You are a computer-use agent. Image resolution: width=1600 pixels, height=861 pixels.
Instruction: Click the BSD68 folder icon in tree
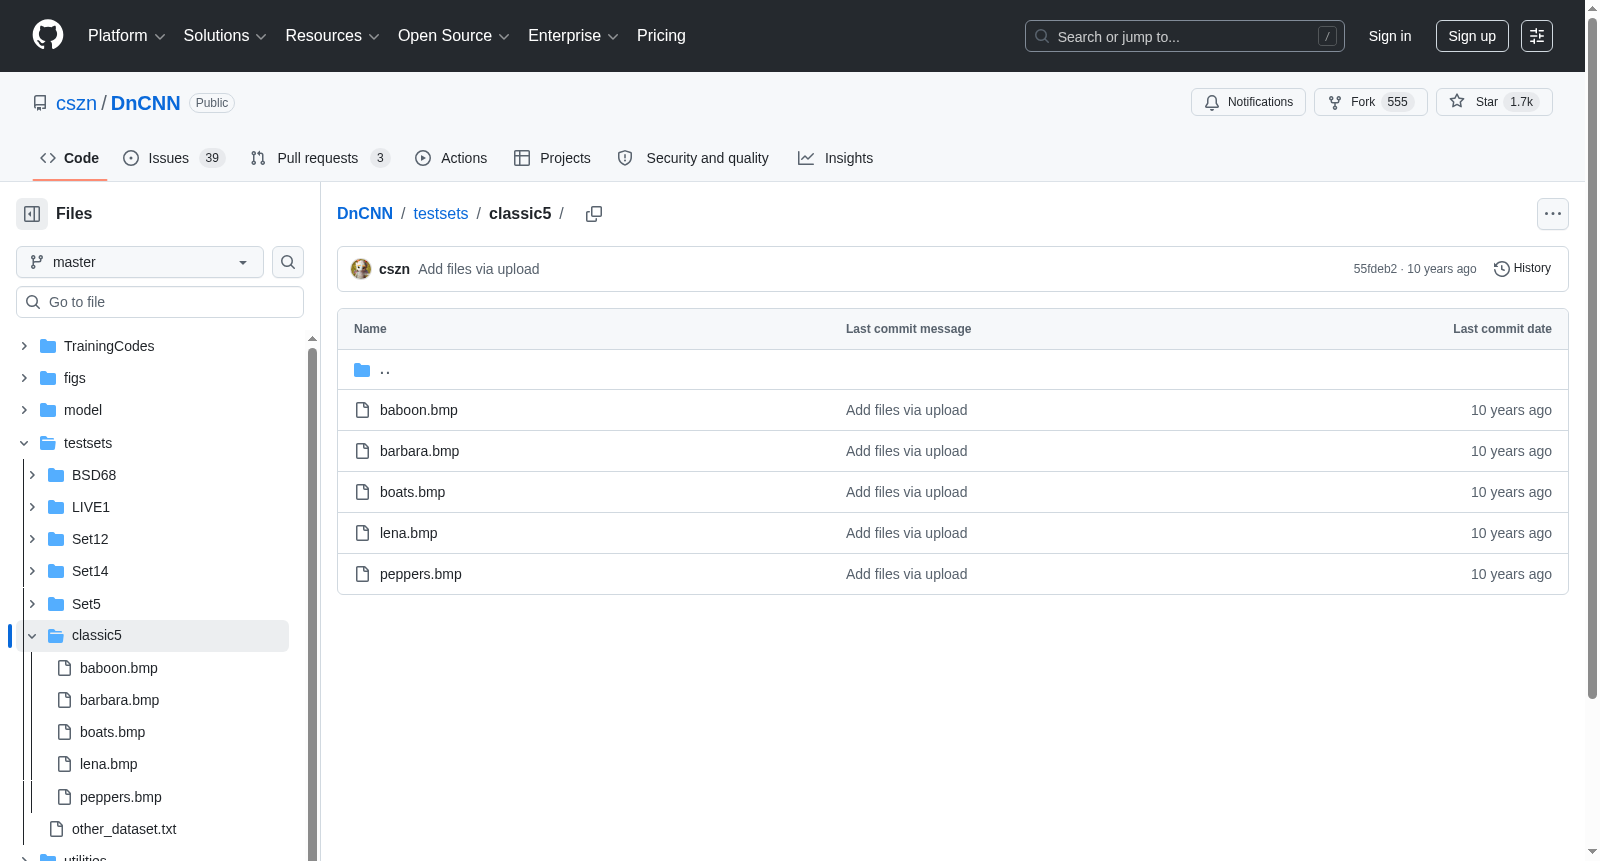point(56,475)
